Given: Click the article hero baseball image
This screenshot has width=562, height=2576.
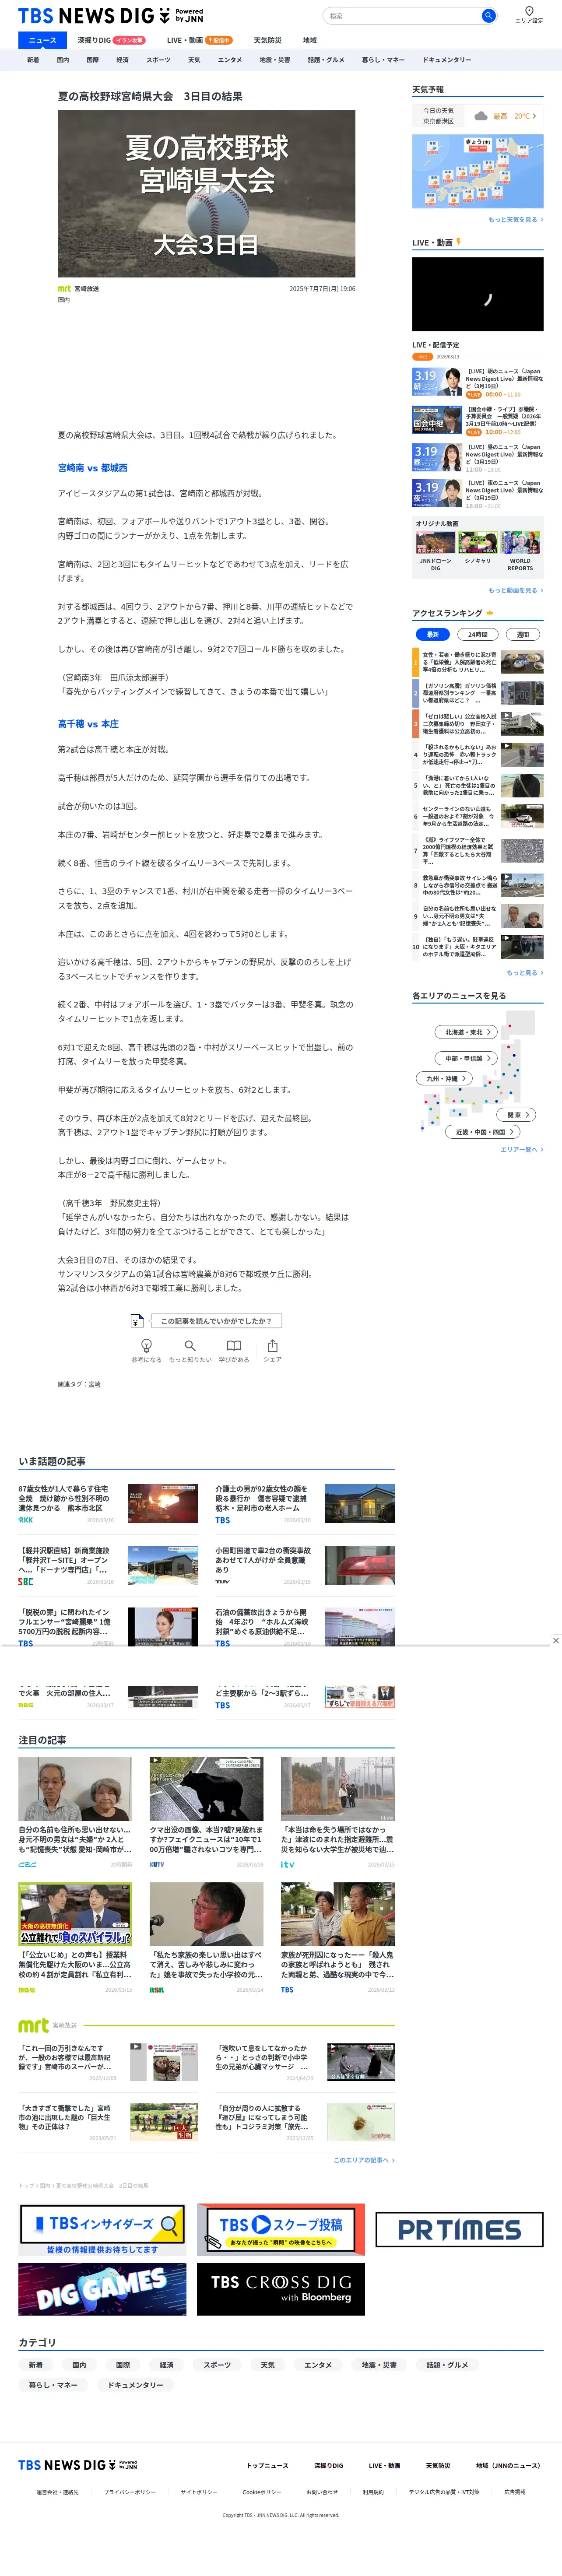Looking at the screenshot, I should [x=206, y=194].
